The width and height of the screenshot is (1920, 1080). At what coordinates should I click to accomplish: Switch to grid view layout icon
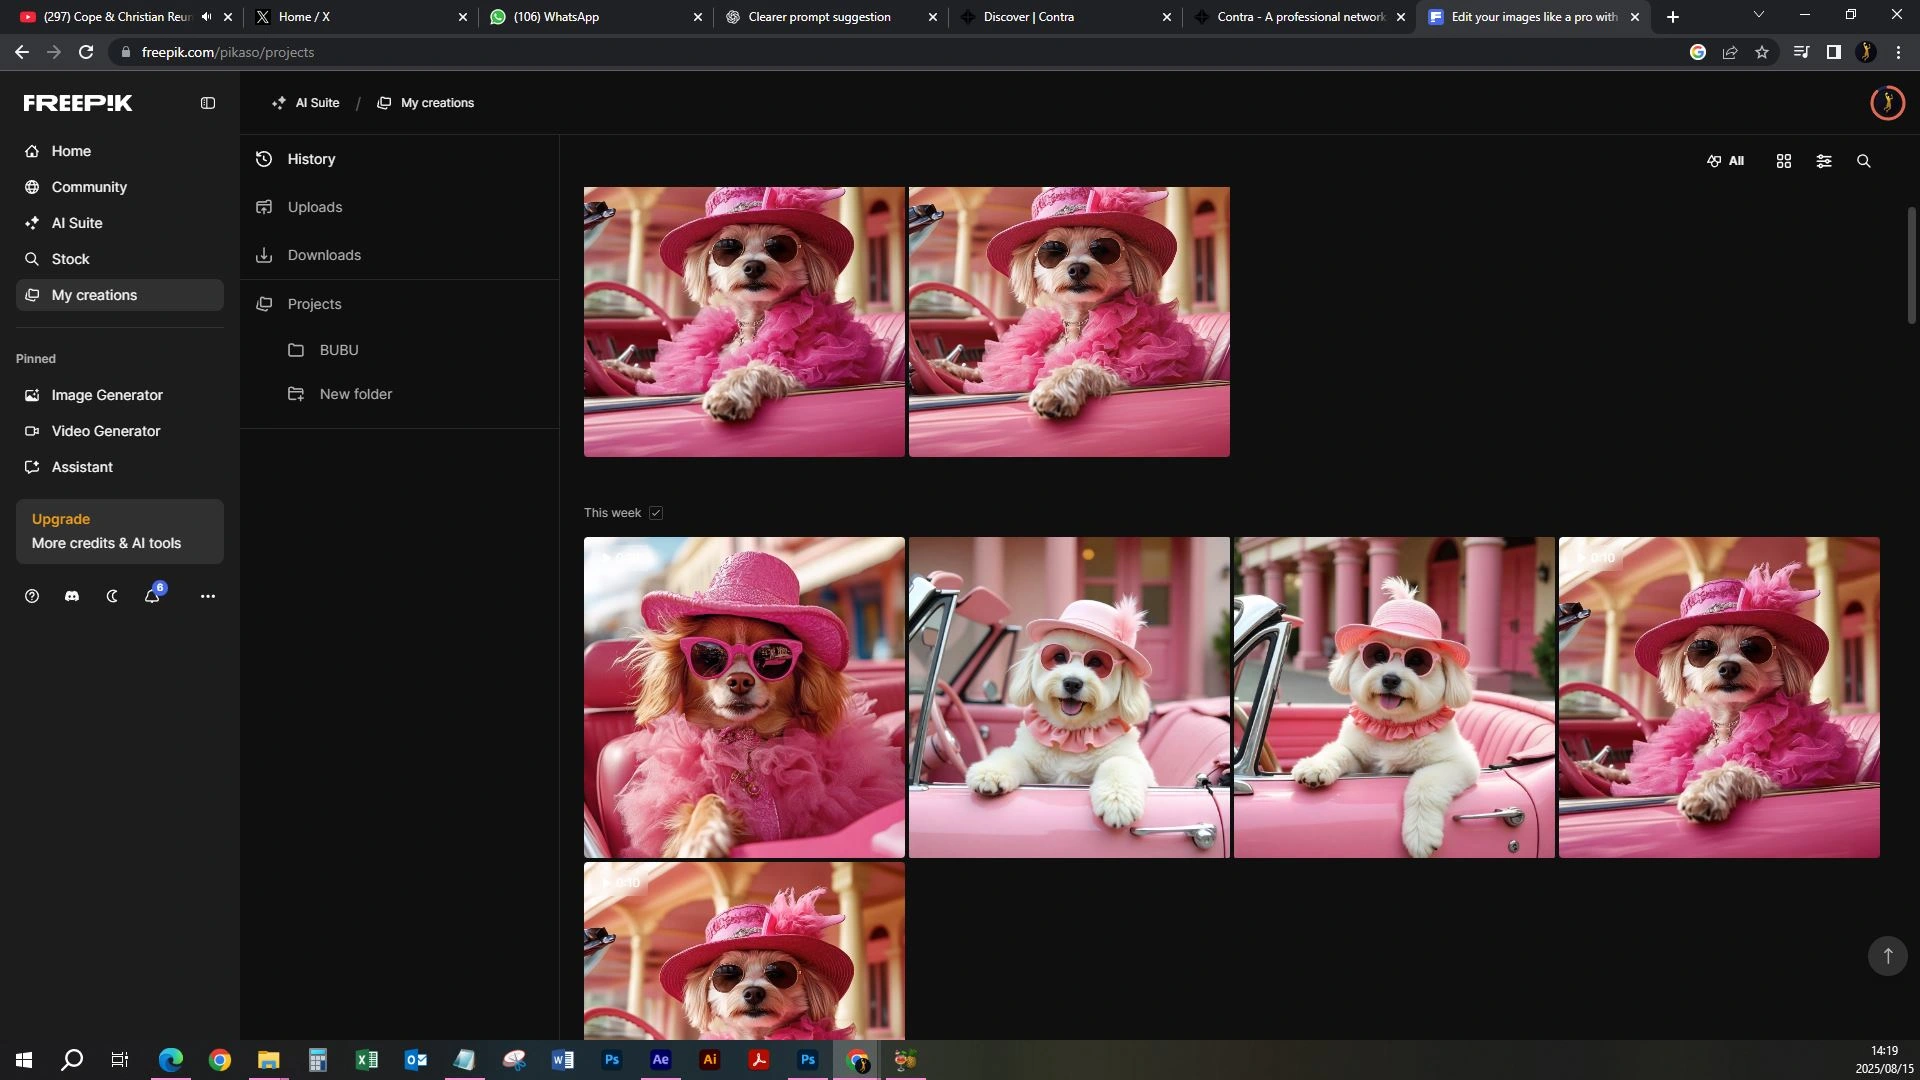tap(1784, 161)
